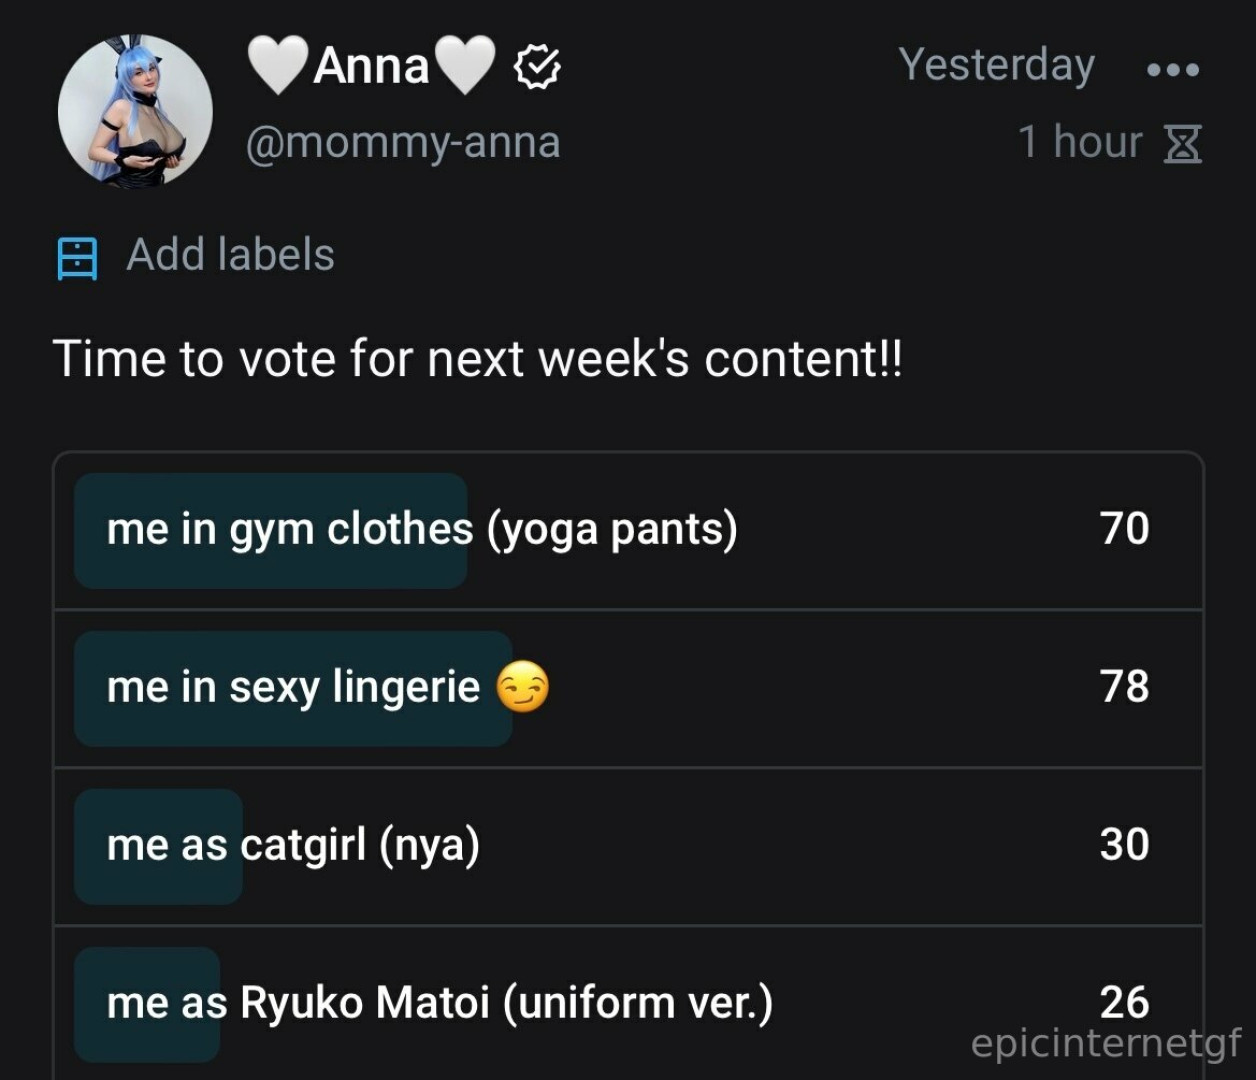Click the drawer icon beside Add labels

(x=77, y=257)
